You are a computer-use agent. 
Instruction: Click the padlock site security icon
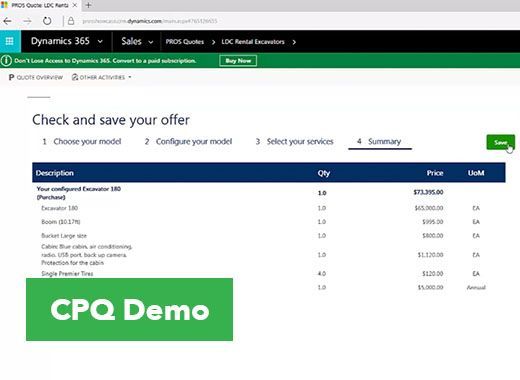click(71, 21)
